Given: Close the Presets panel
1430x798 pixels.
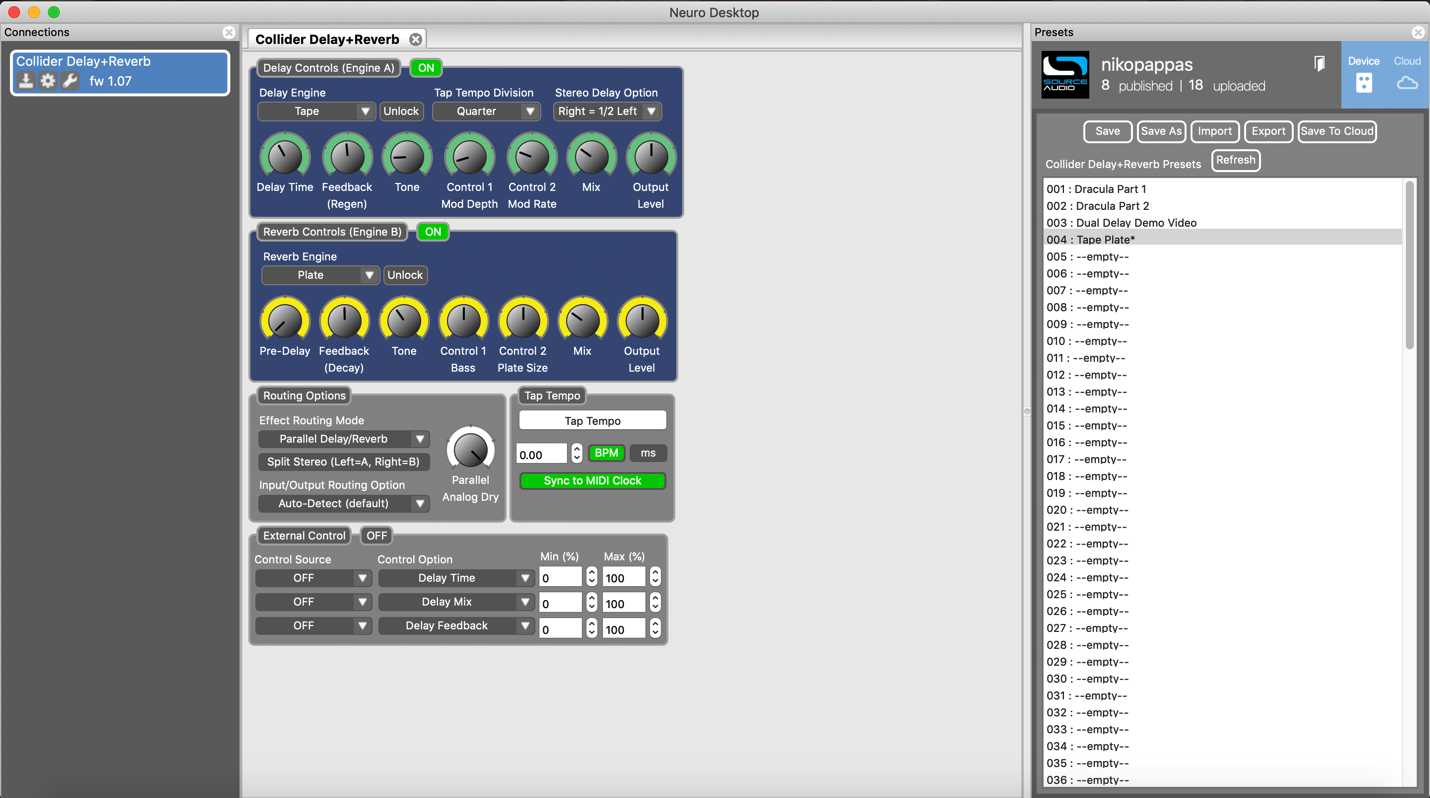Looking at the screenshot, I should [1418, 32].
